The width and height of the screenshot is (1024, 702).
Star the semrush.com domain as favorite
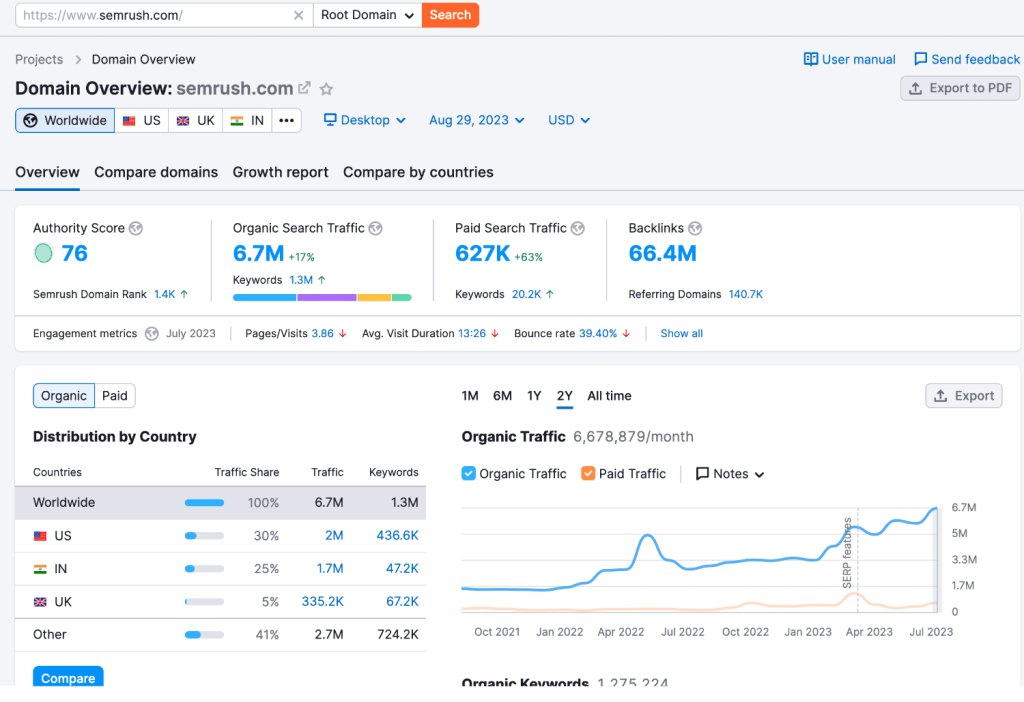pyautogui.click(x=327, y=88)
